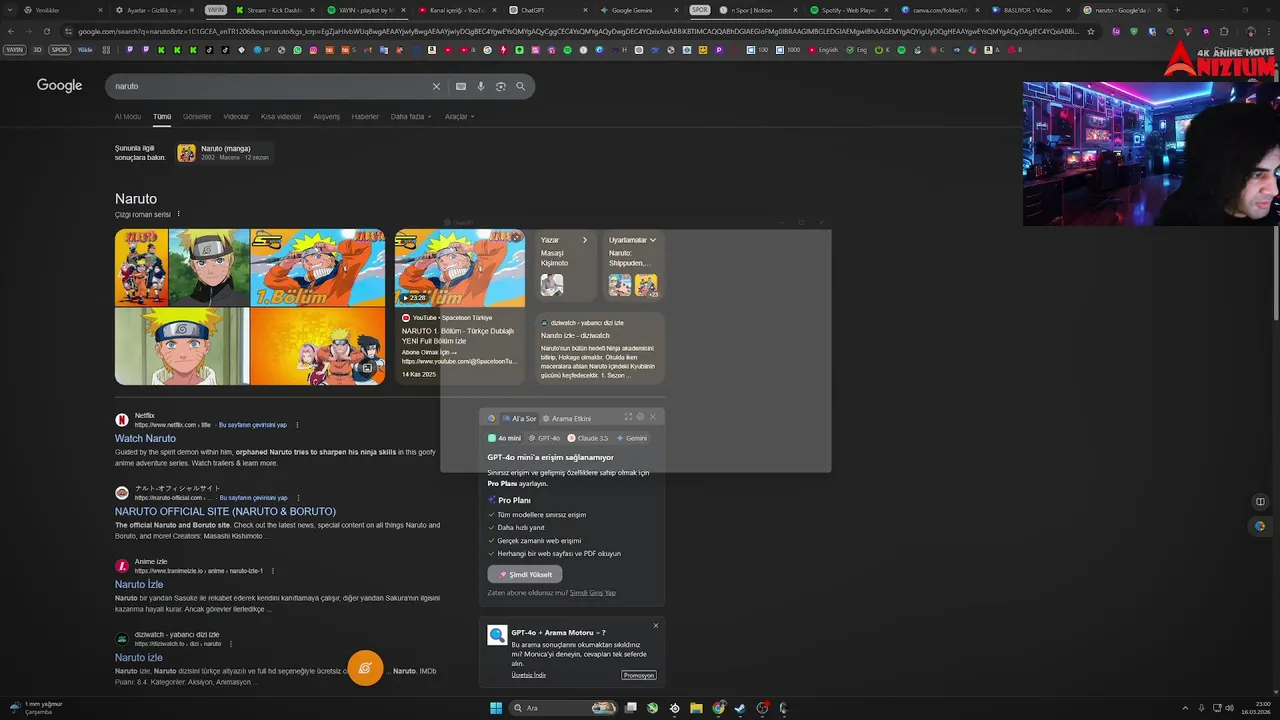Screen dimensions: 1280x720
Task: Click the orange Naruto floating icon
Action: click(x=365, y=668)
